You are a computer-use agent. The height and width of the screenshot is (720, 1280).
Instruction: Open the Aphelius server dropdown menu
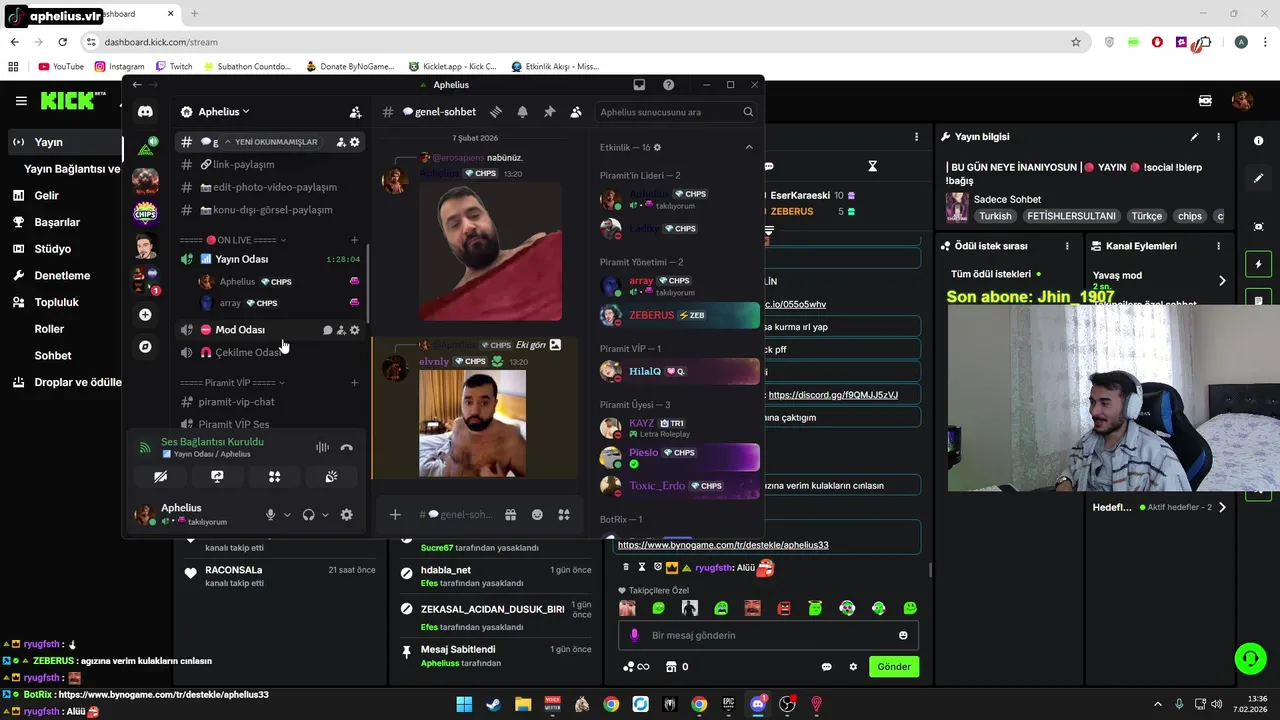[x=224, y=112]
